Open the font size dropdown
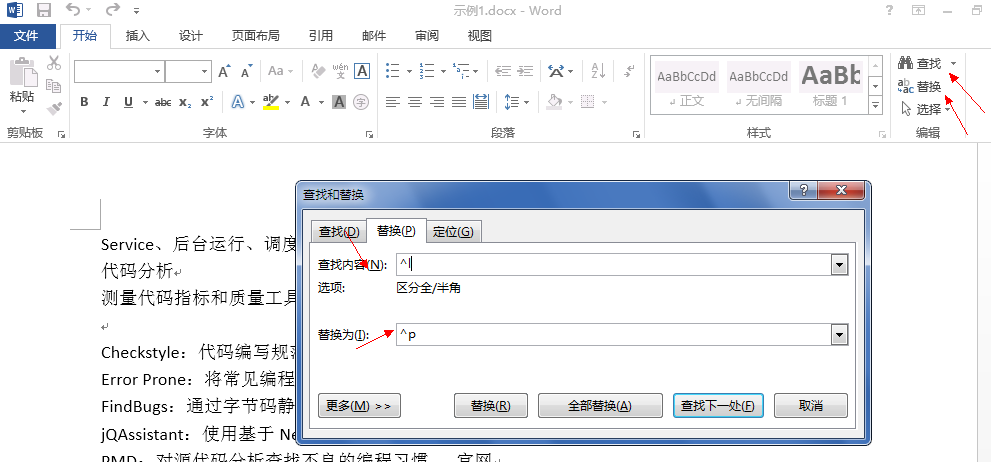The width and height of the screenshot is (991, 462). coord(204,72)
